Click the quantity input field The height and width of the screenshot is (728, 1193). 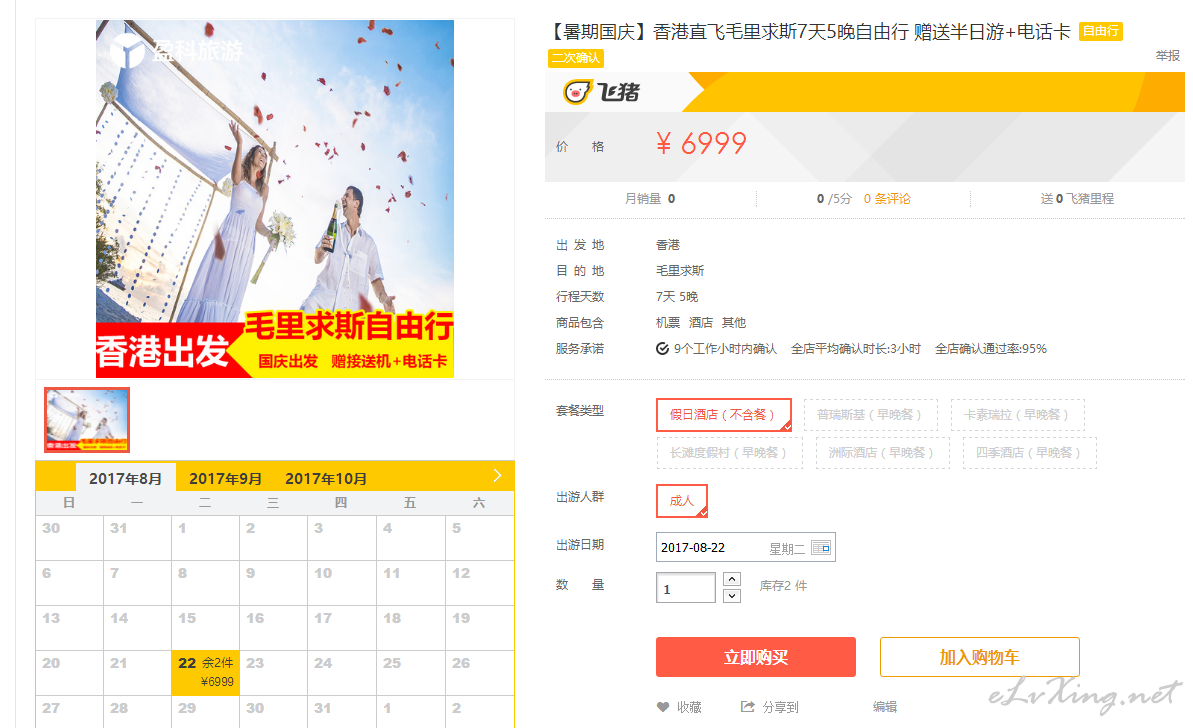point(686,588)
